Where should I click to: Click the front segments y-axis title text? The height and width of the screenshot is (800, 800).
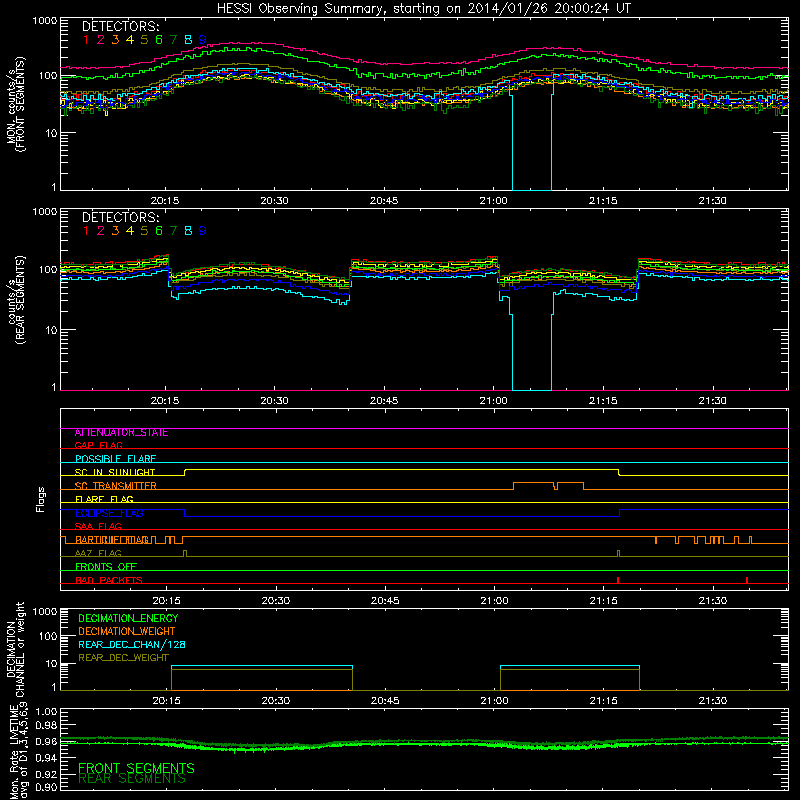pos(15,104)
